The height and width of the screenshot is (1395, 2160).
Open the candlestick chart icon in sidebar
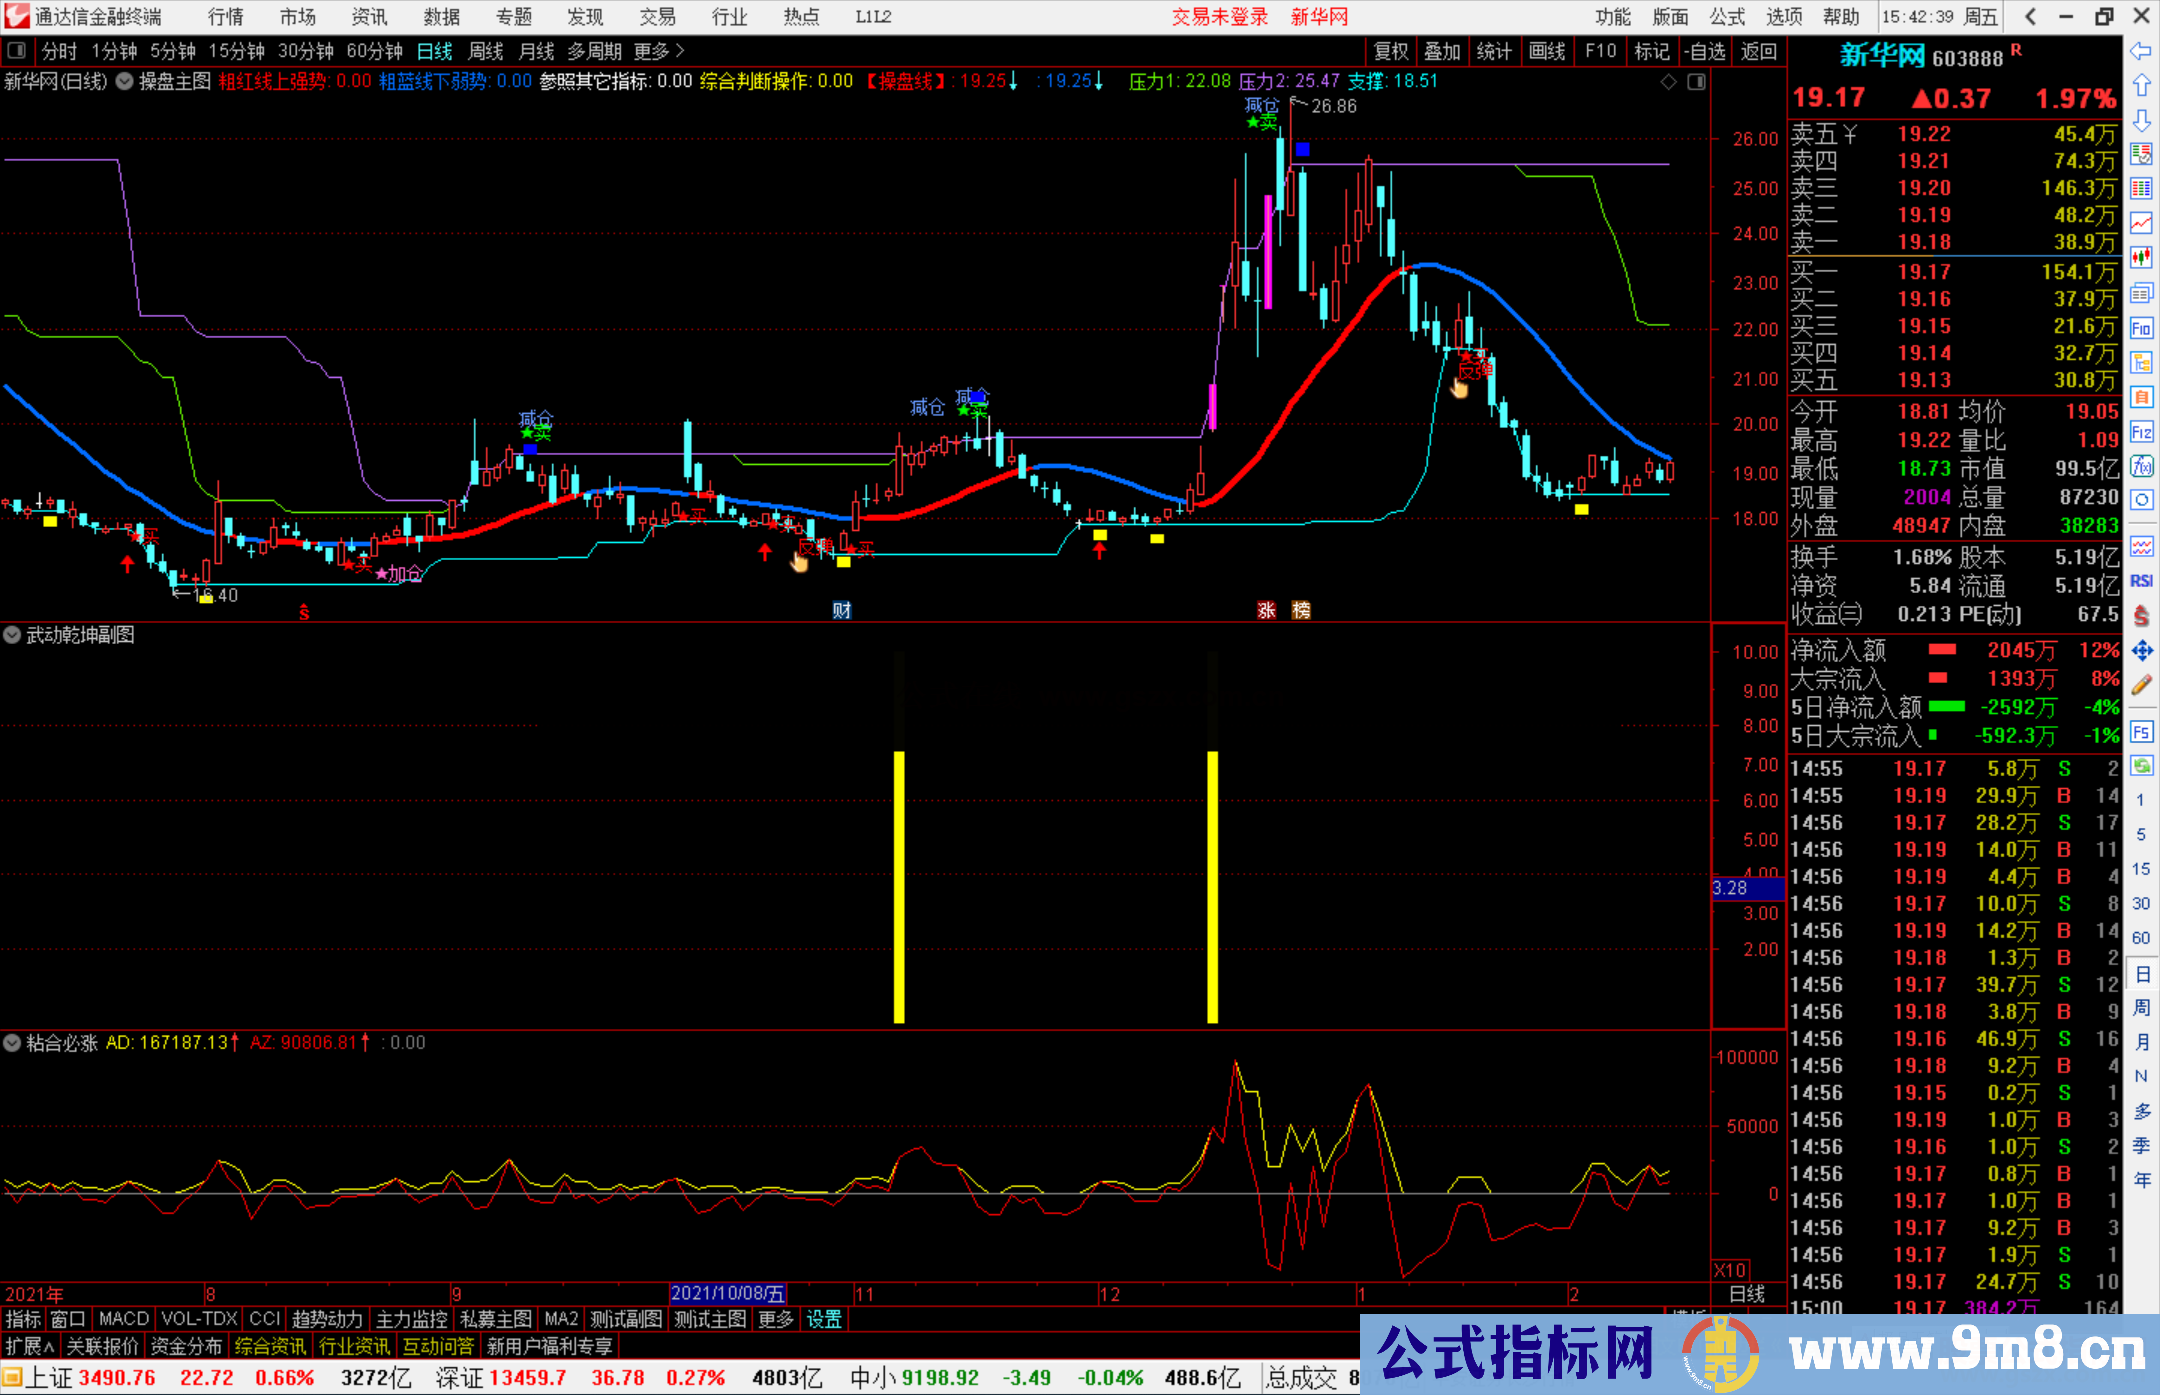2141,257
